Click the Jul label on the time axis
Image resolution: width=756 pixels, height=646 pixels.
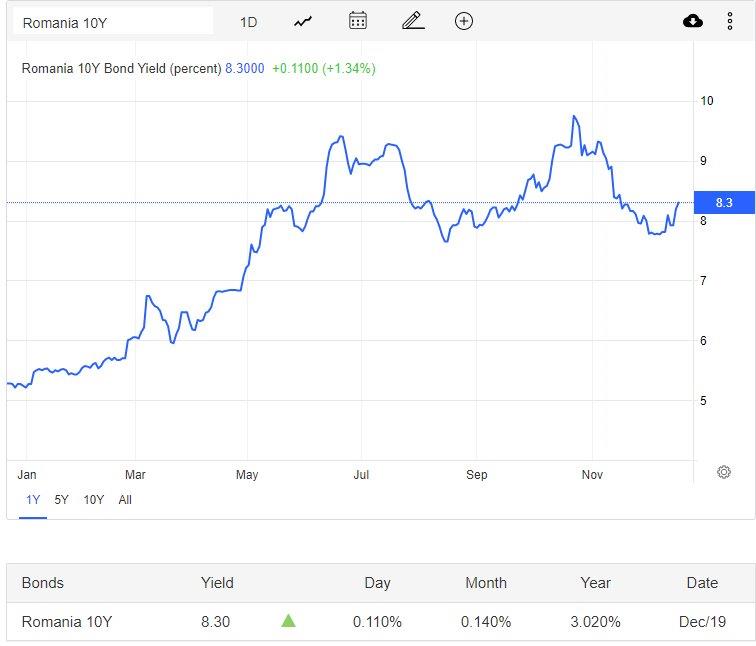(x=361, y=474)
